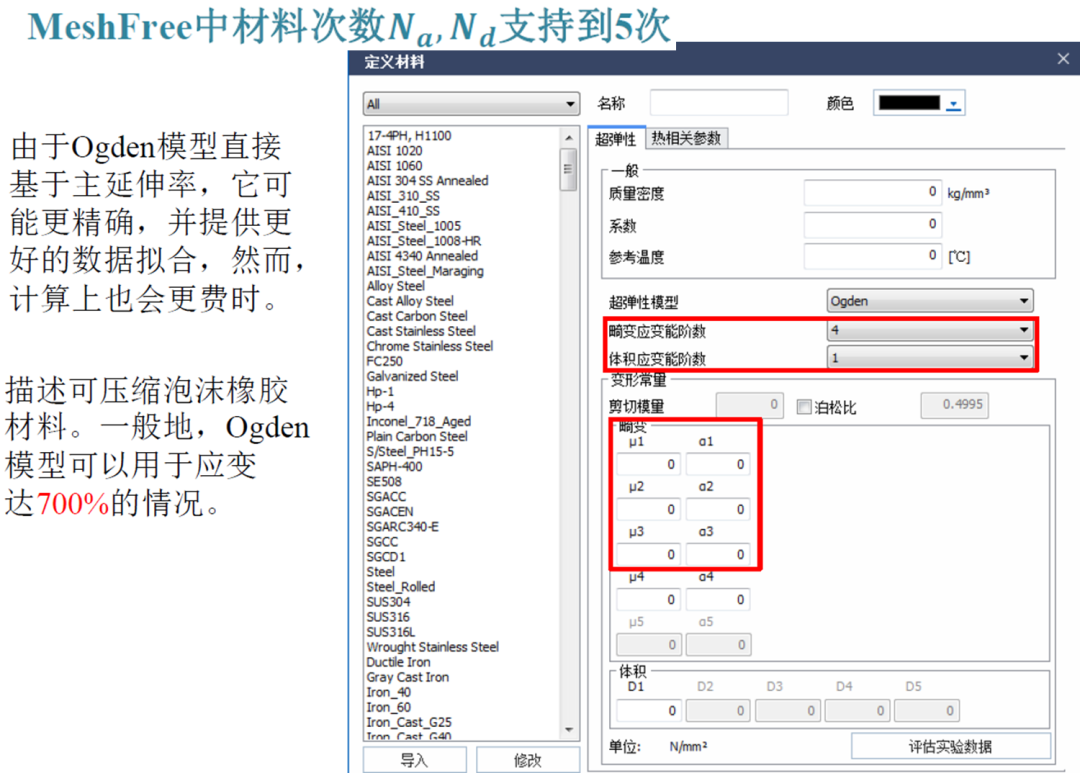Open the black 颜色 color picker

(918, 103)
